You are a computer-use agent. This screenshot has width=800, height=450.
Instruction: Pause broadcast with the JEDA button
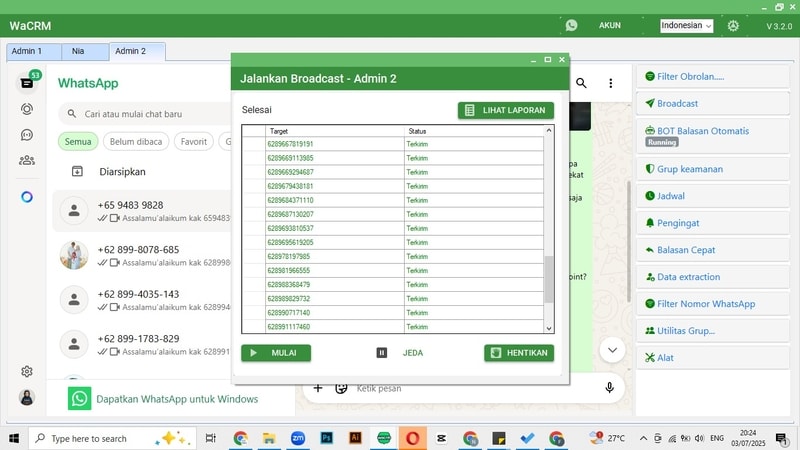pyautogui.click(x=400, y=353)
